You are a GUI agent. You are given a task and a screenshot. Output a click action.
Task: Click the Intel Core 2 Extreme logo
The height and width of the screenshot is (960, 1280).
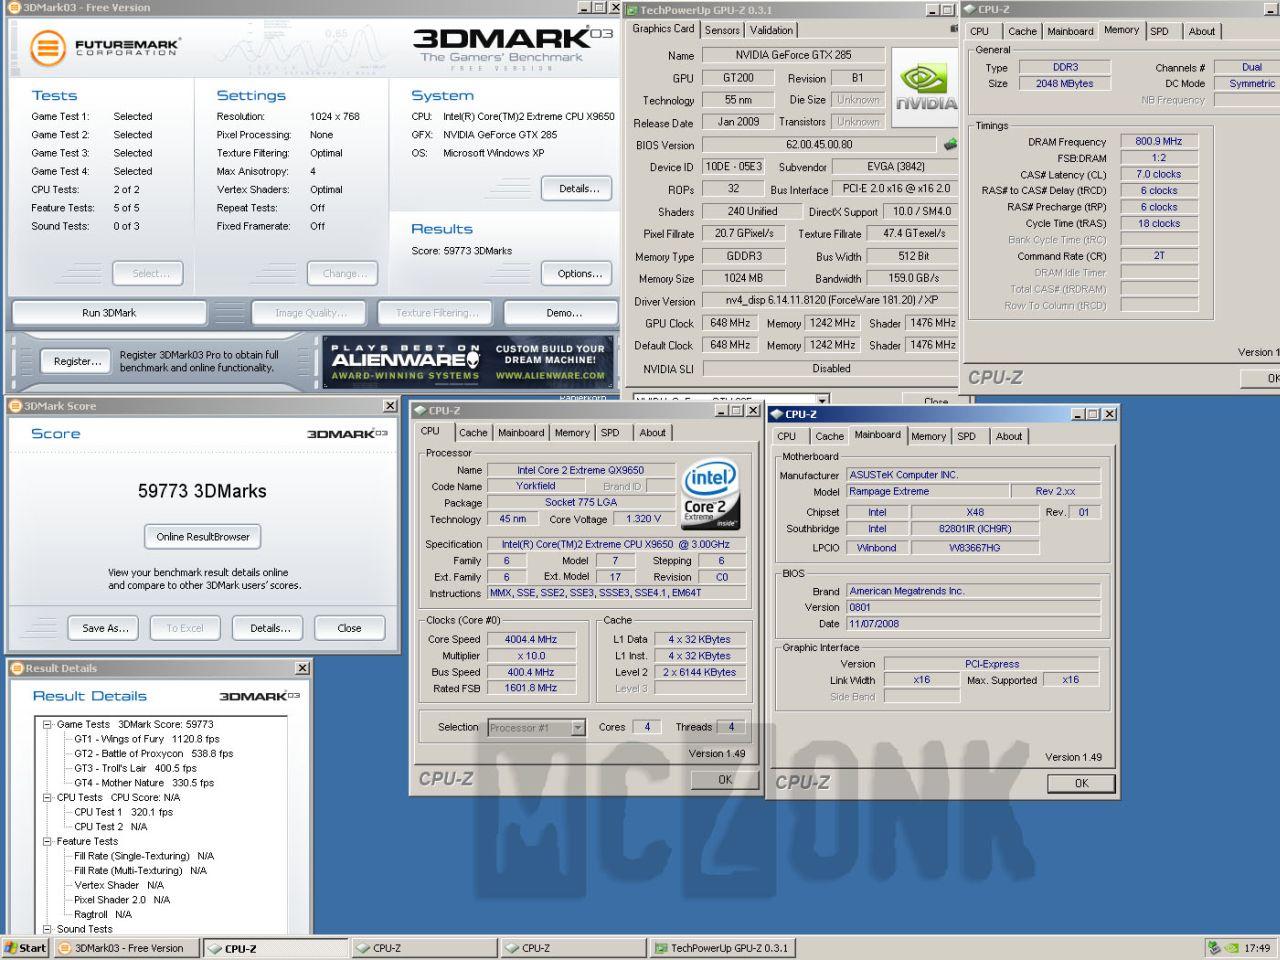[x=710, y=495]
